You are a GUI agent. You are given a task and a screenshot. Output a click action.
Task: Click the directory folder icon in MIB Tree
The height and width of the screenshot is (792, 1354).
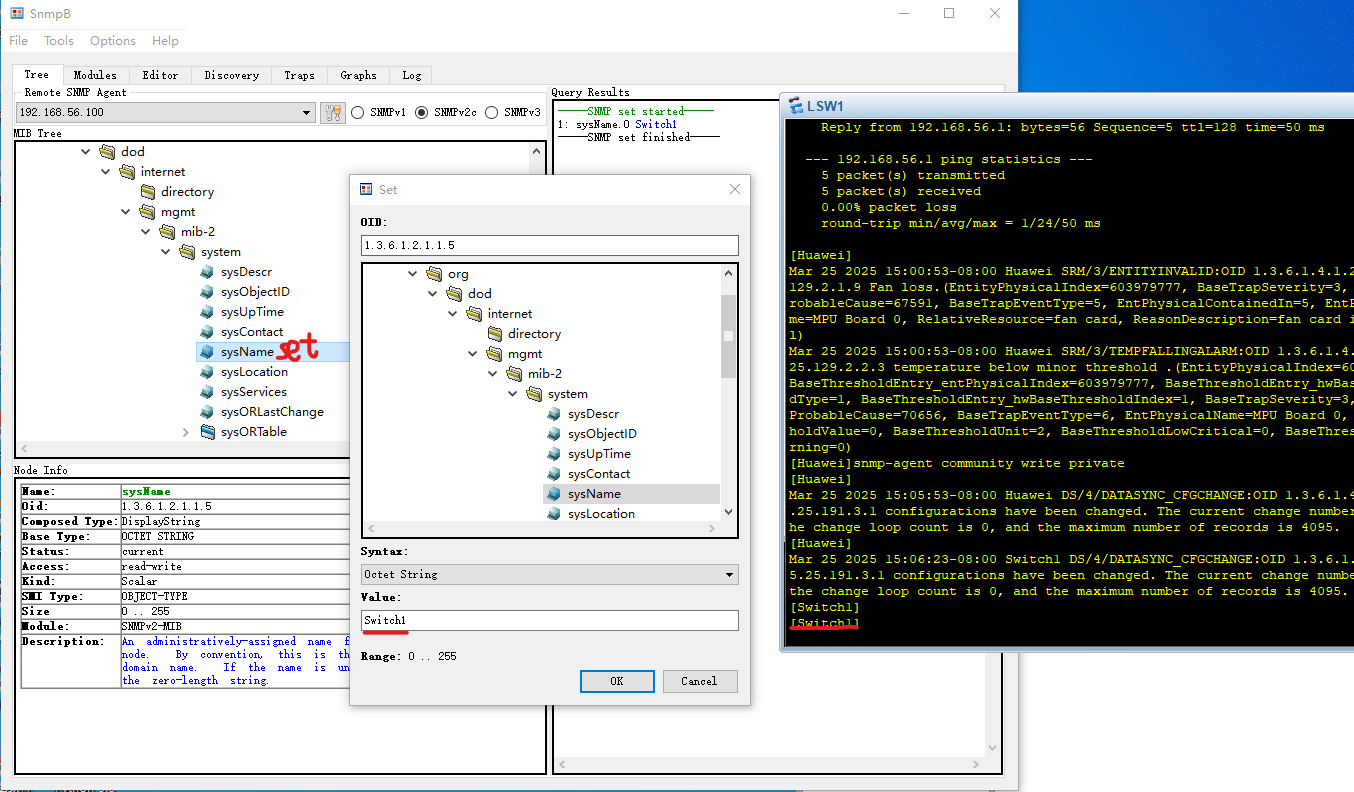coord(147,192)
